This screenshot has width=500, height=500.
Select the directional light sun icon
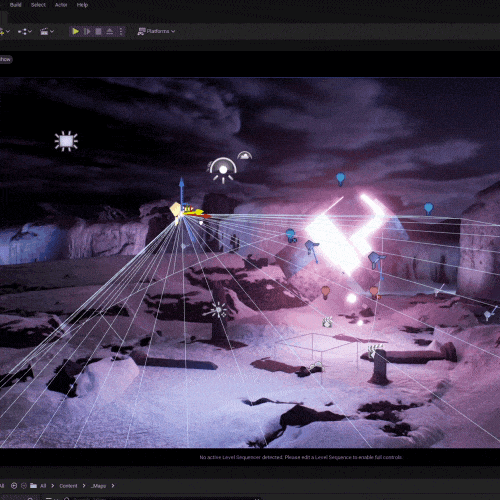pyautogui.click(x=66, y=141)
